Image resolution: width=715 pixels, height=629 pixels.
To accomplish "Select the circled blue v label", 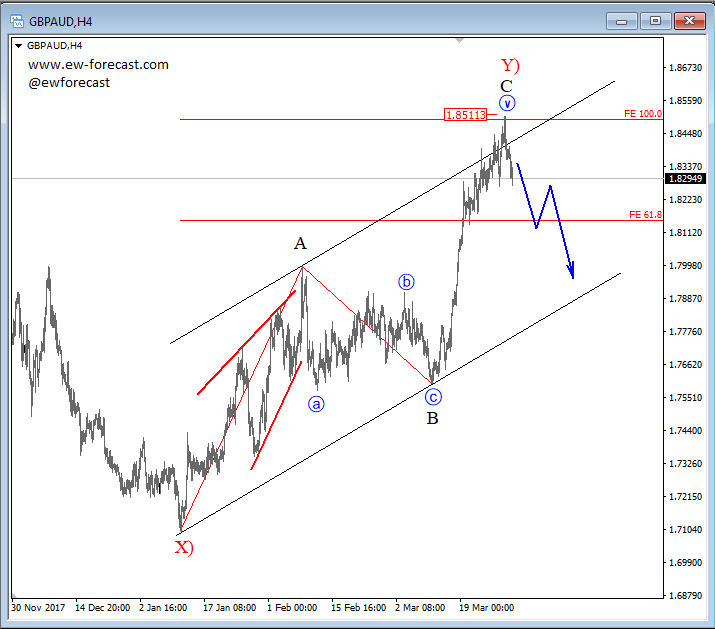I will pyautogui.click(x=507, y=103).
